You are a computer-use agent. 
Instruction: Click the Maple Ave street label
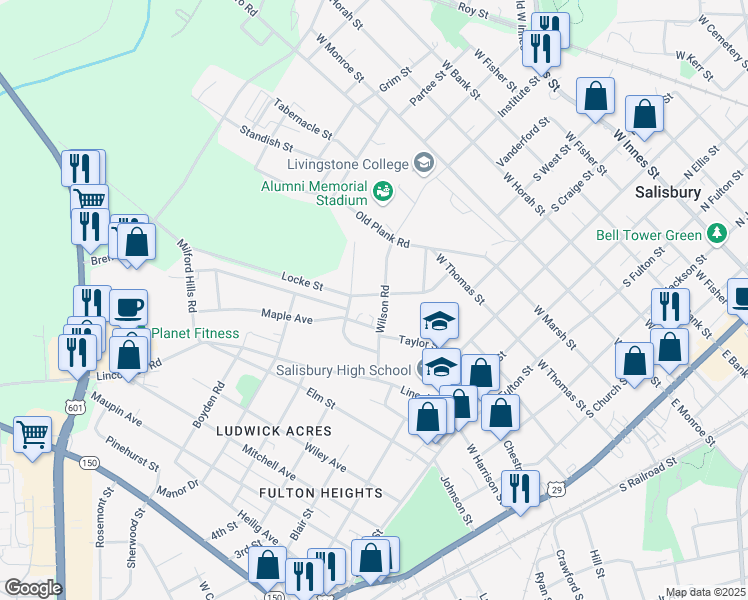click(287, 316)
